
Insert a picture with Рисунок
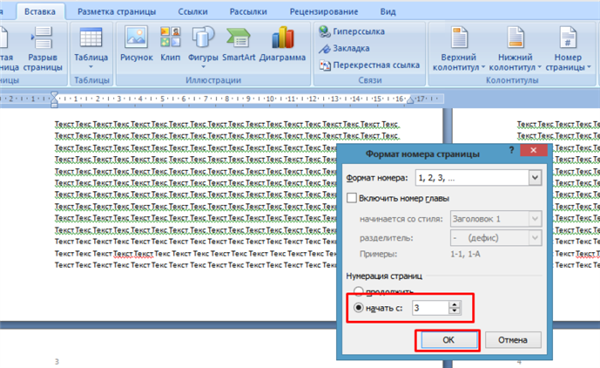click(x=136, y=44)
